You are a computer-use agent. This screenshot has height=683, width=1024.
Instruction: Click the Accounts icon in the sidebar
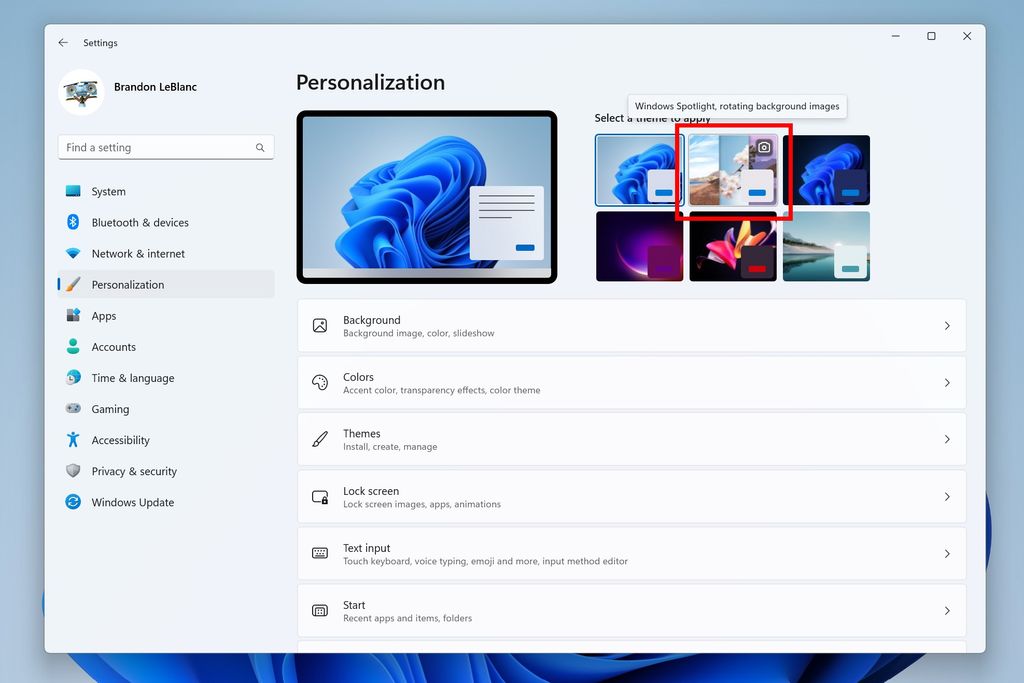point(73,346)
